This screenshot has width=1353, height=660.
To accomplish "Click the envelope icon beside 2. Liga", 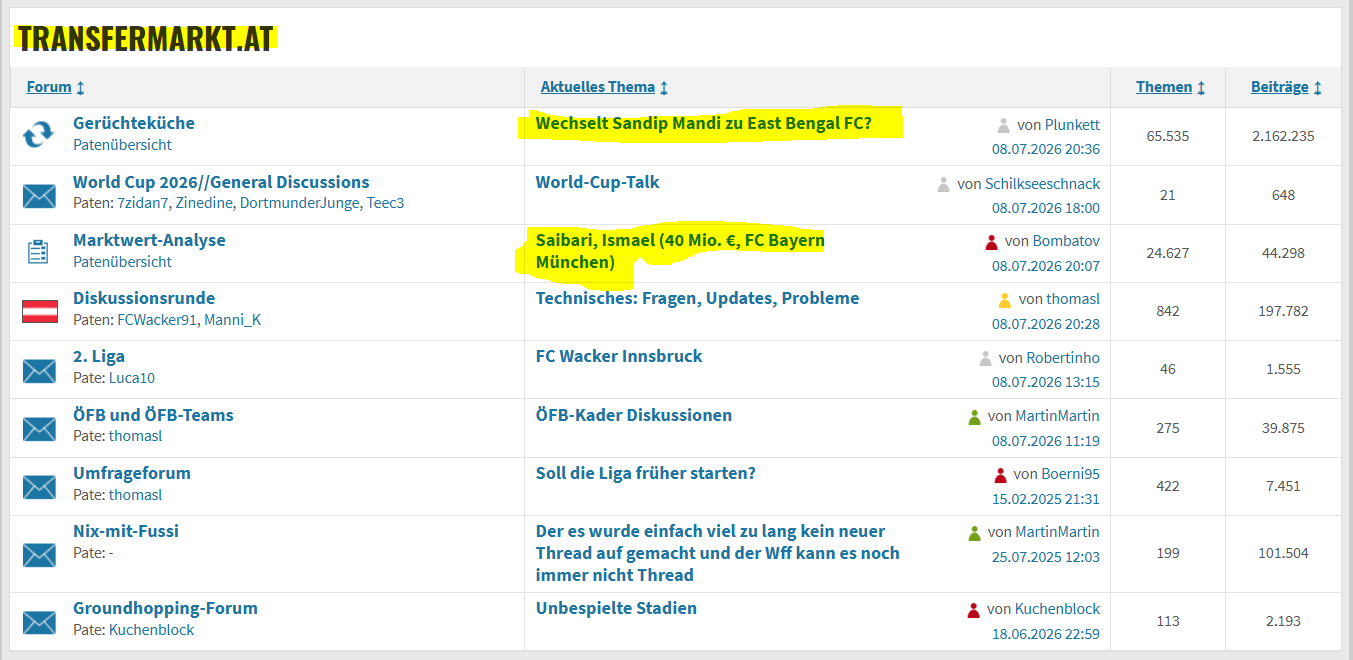I will point(39,369).
